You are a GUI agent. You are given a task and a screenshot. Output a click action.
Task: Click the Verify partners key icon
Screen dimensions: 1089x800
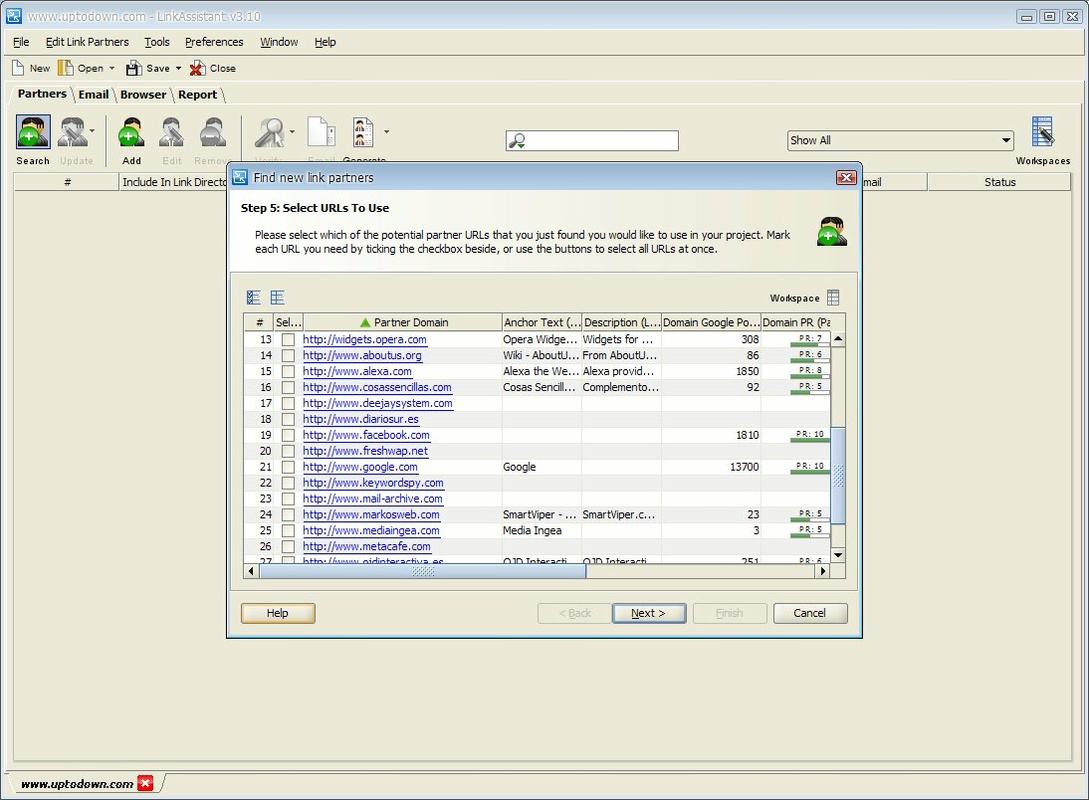click(269, 132)
